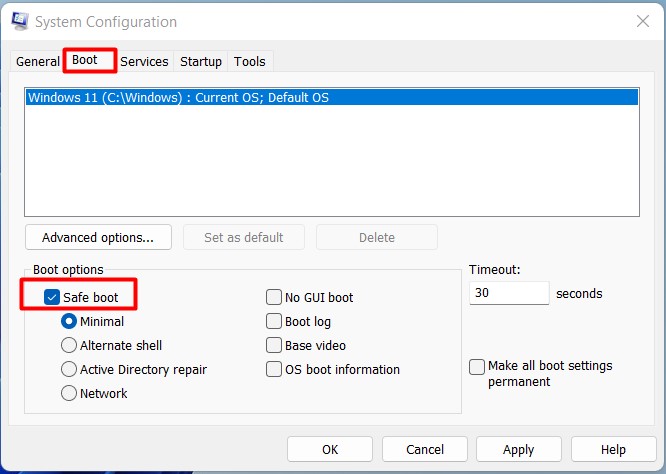Click the Timeout seconds field
The image size is (666, 474).
click(508, 293)
